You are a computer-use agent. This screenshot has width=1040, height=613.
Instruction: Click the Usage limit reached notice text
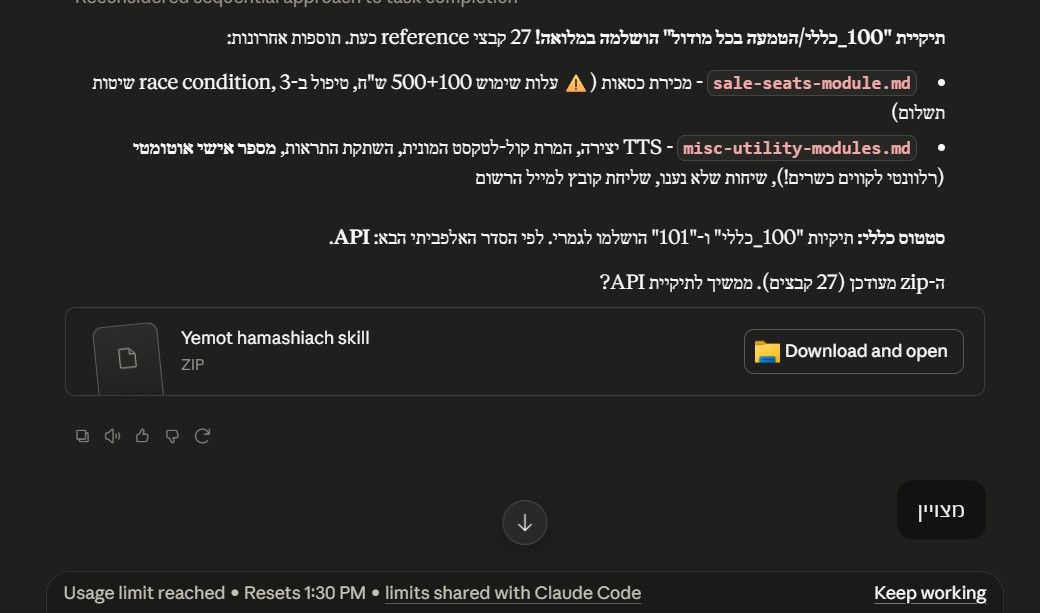tap(145, 593)
